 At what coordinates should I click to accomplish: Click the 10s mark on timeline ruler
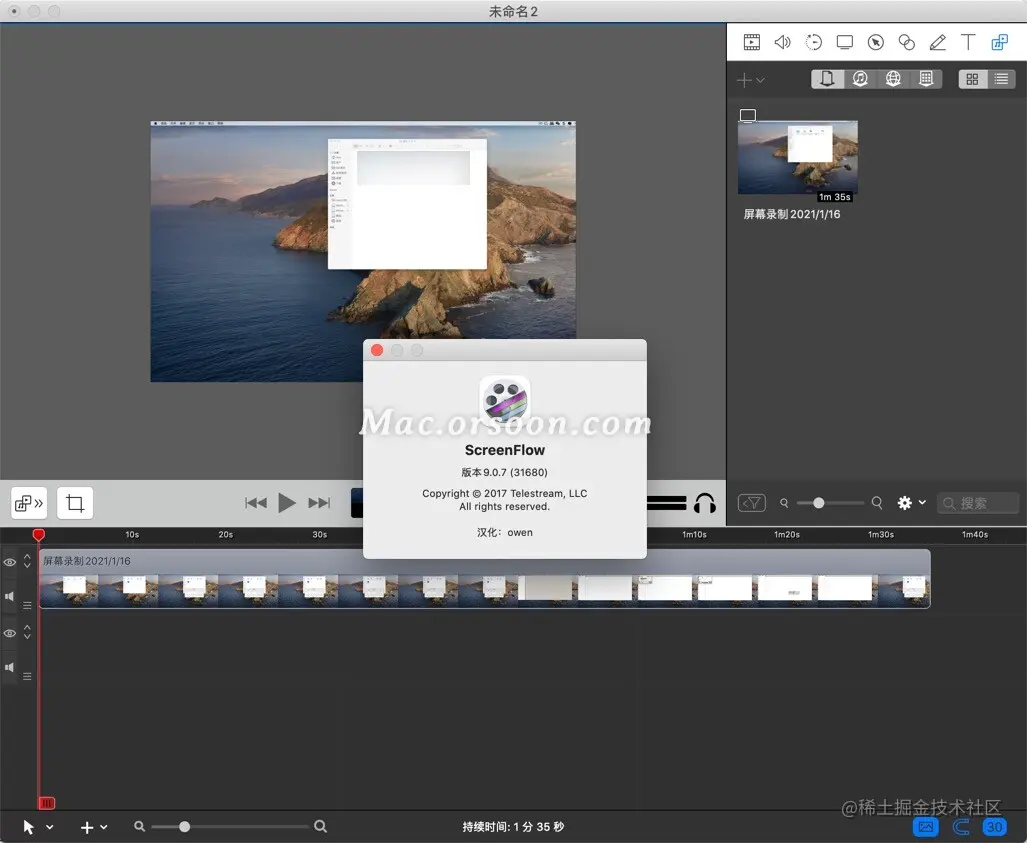[132, 534]
